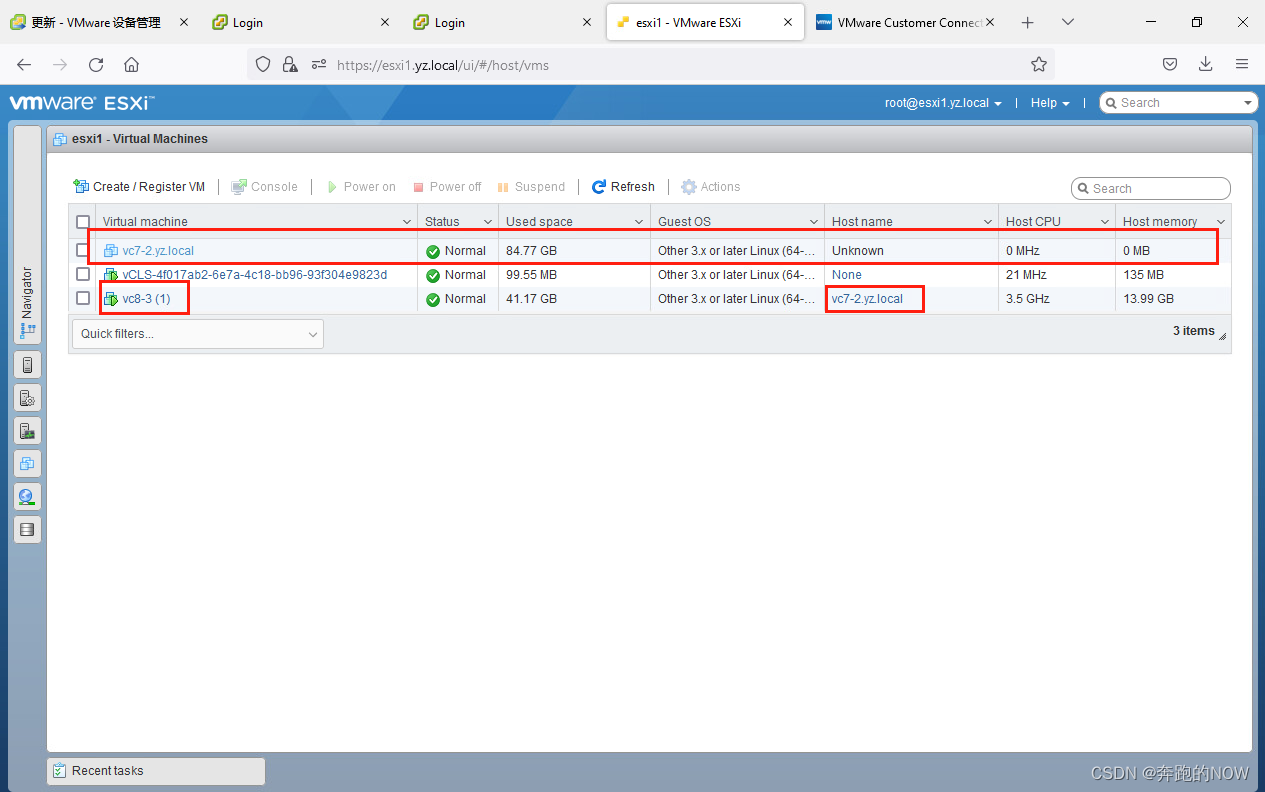Select Virtual Machines icon in Navigator sidebar
The width and height of the screenshot is (1265, 792).
[x=27, y=463]
